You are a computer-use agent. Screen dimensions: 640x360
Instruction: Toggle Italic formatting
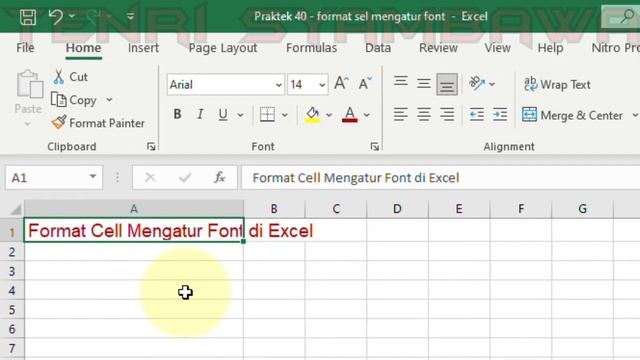pos(200,114)
